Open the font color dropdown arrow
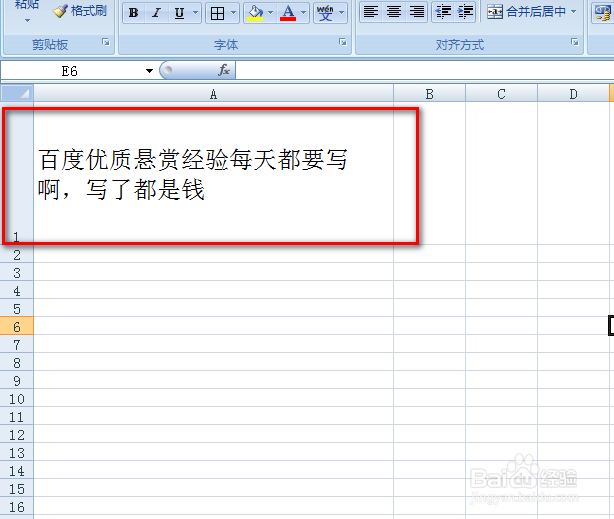This screenshot has width=614, height=519. (x=303, y=13)
